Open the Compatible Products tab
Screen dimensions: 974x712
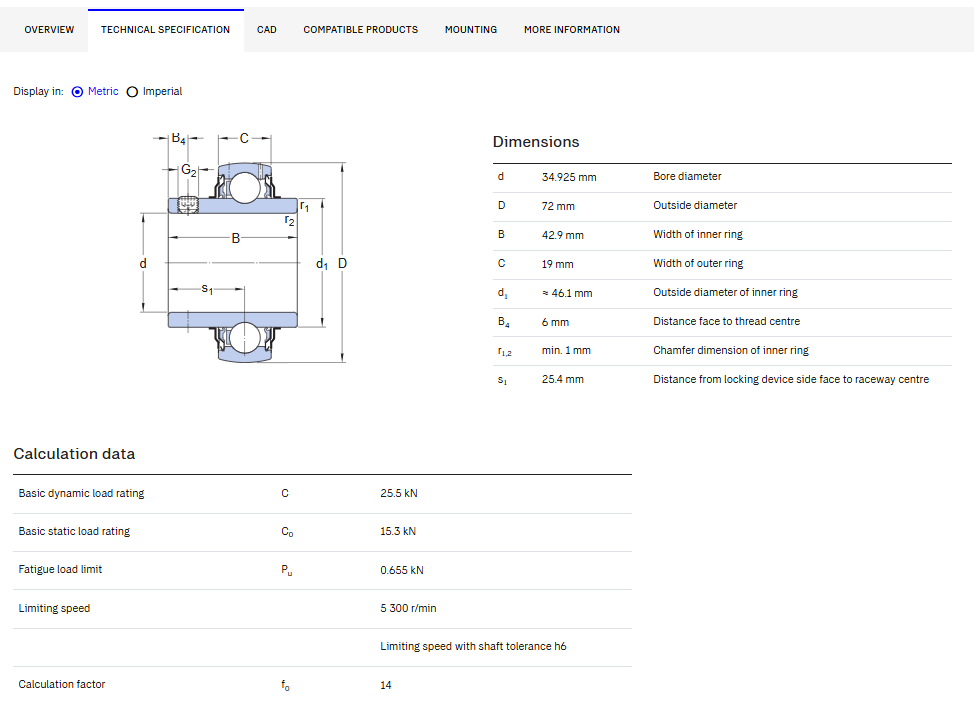coord(360,30)
